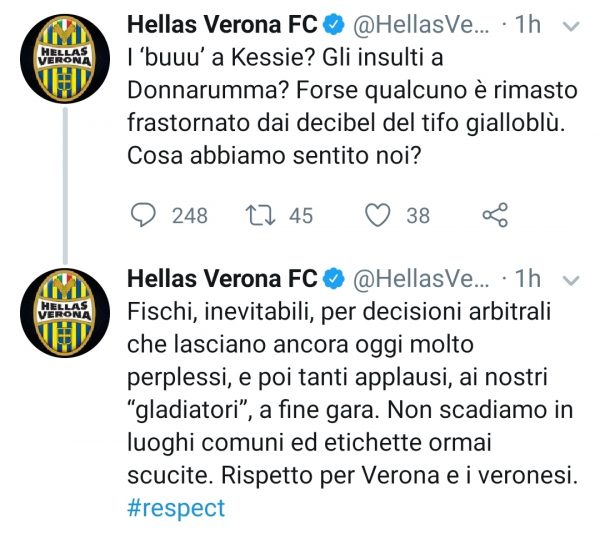Image resolution: width=600 pixels, height=534 pixels.
Task: Open the Hellas Verona crest on the second tweet
Action: (63, 308)
